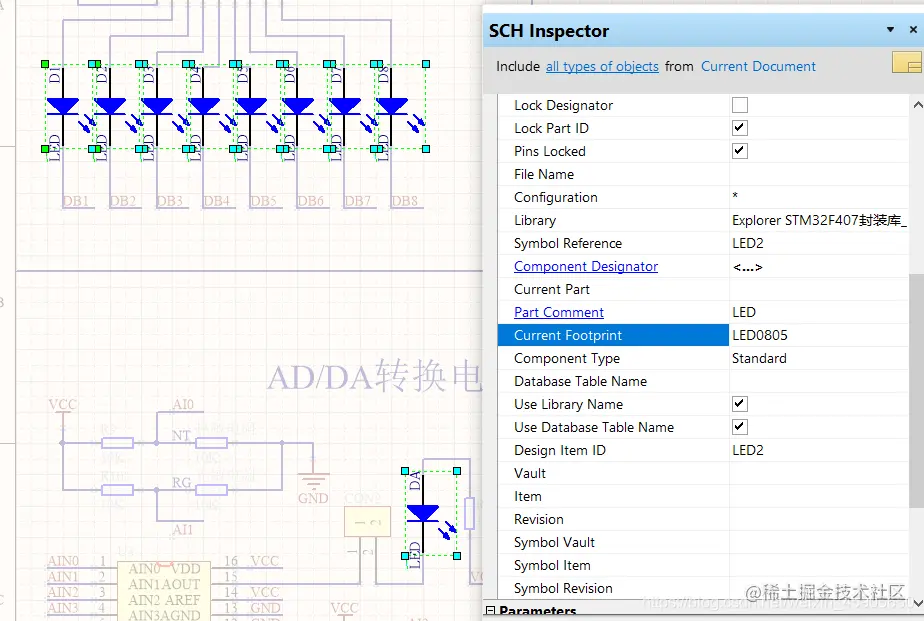This screenshot has width=924, height=621.
Task: Select the D7 LED symbol on schematic
Action: click(345, 107)
